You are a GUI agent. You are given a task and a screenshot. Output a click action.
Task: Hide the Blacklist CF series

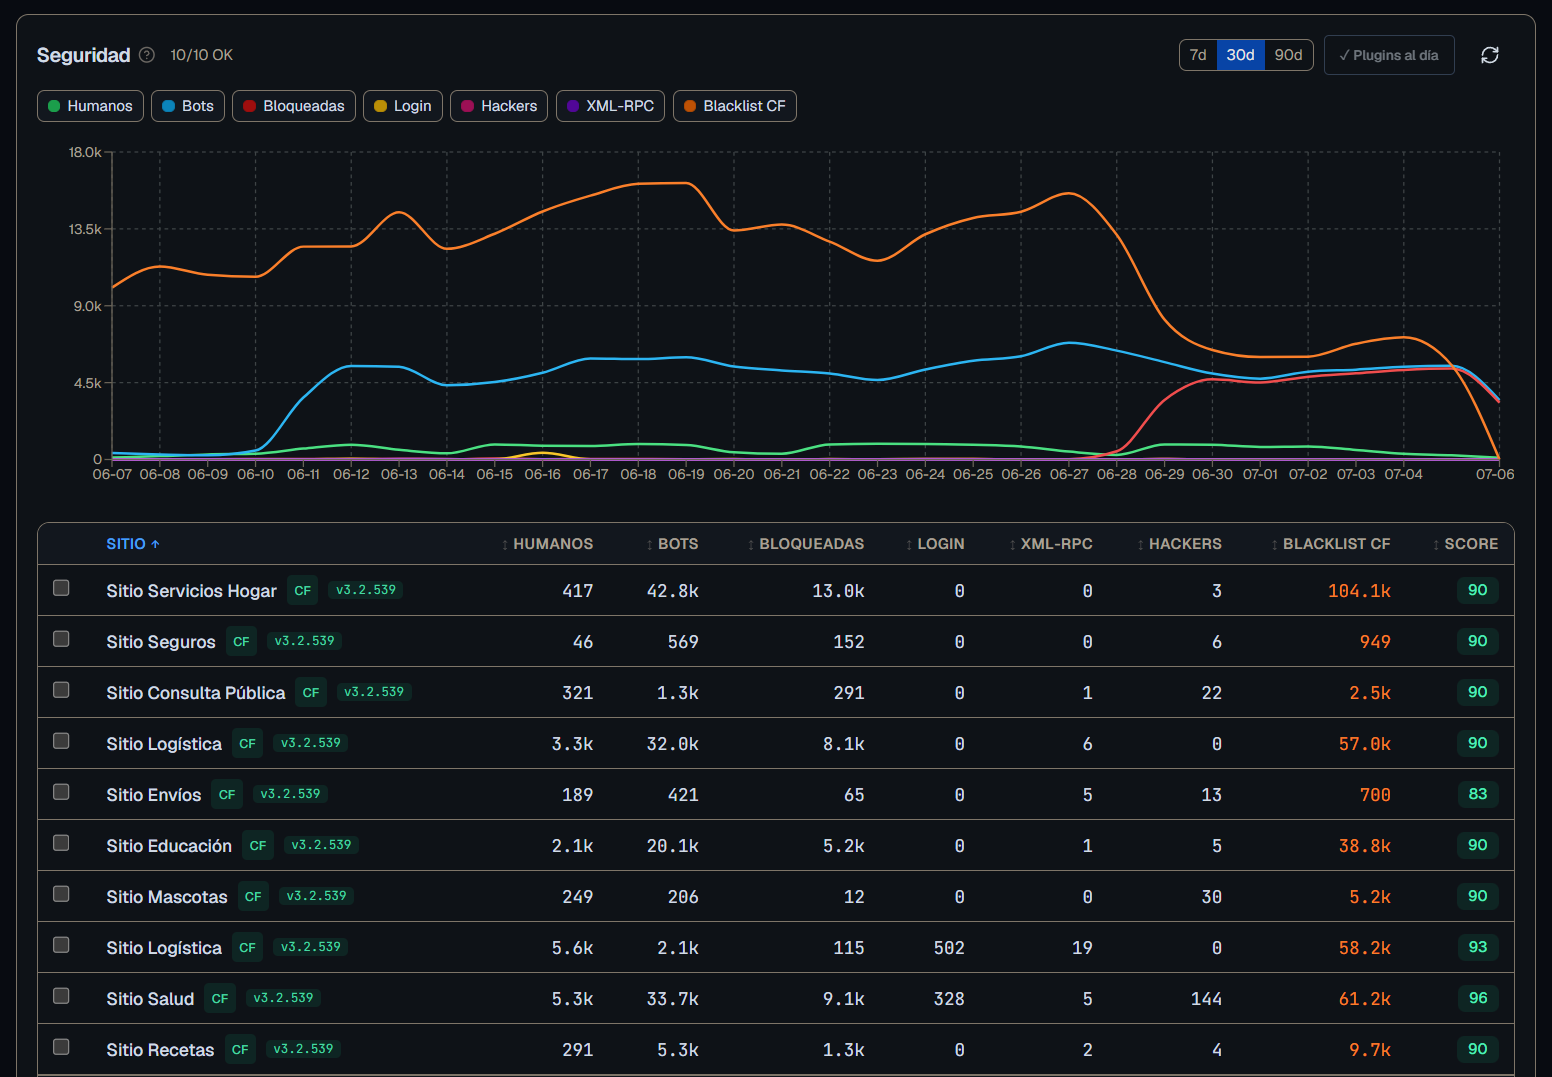pyautogui.click(x=735, y=106)
